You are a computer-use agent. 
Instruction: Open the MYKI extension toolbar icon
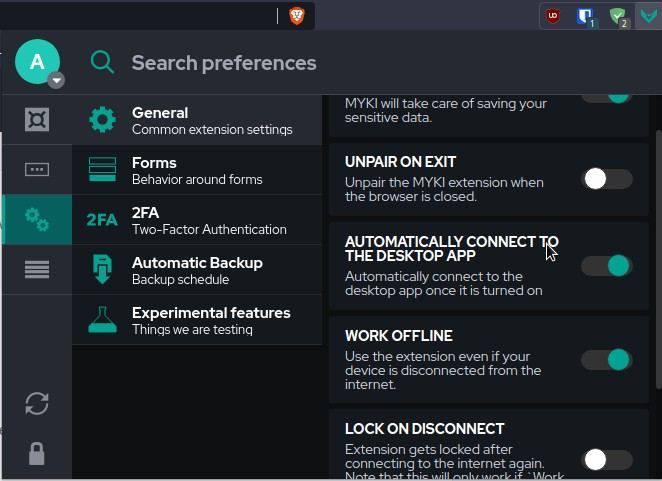[649, 16]
